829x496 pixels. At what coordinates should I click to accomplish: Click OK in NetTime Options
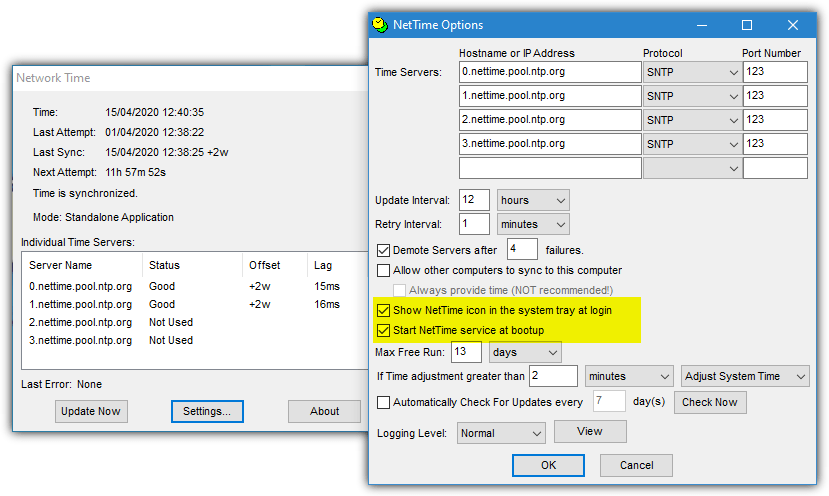[x=548, y=465]
